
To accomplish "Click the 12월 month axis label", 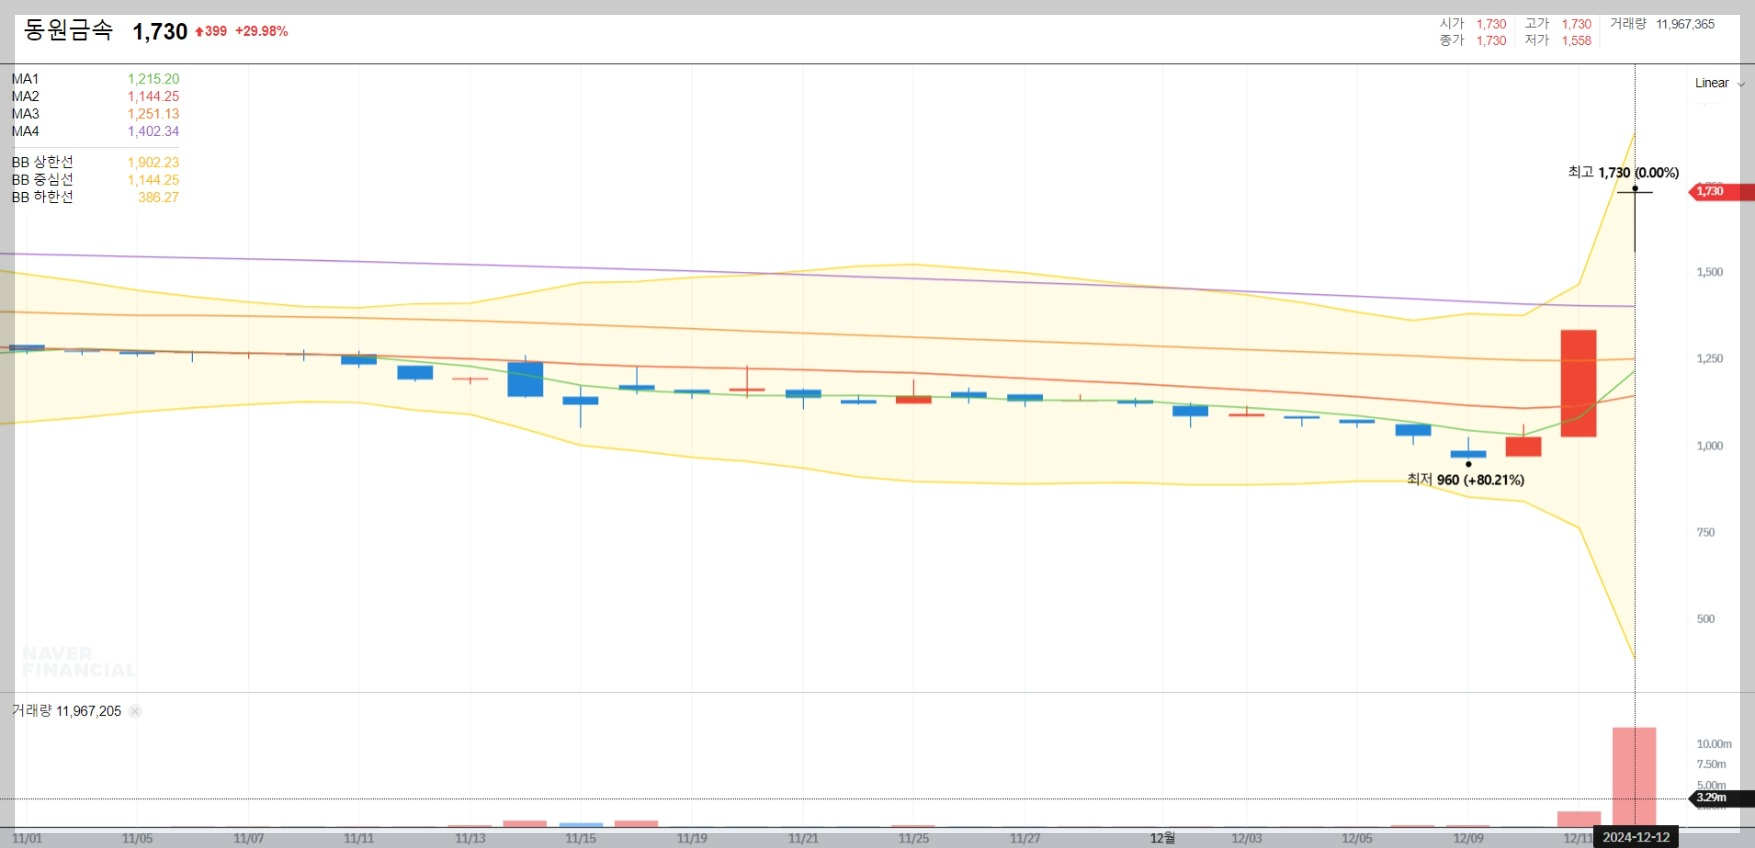I will (1162, 838).
